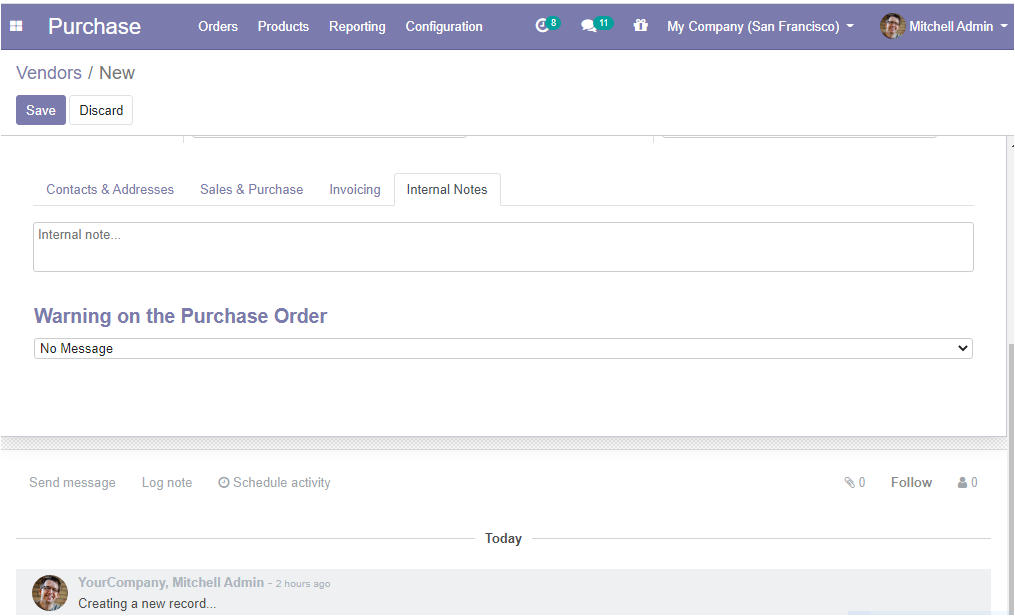Switch to Invoicing tab
Screen dimensions: 1015x616
pos(355,190)
